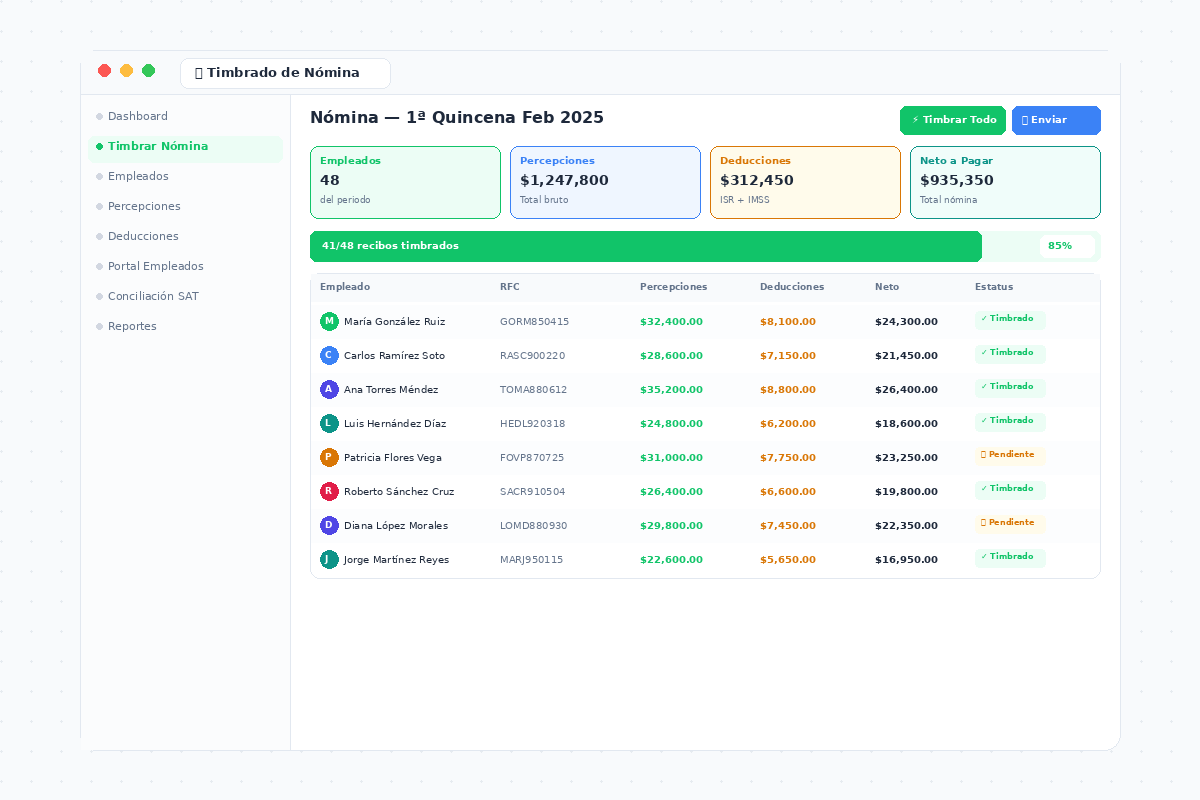Click the RFC GORM850415
Image resolution: width=1200 pixels, height=800 pixels.
click(x=534, y=322)
